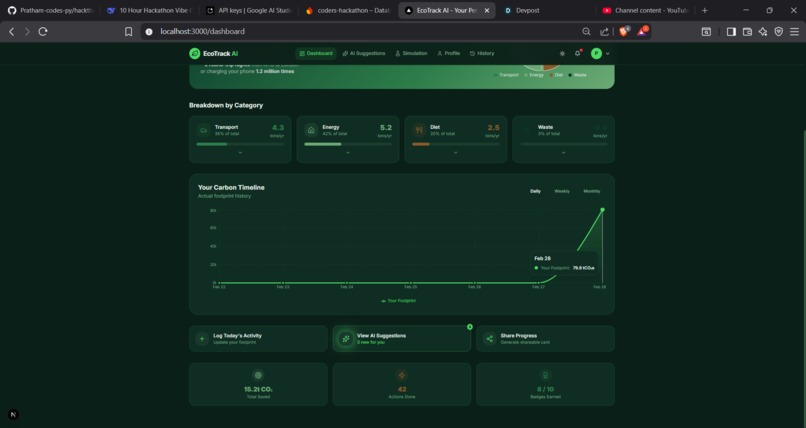Screen dimensions: 806x428
Task: Switch to the Channel content YouTube tab
Action: [x=644, y=10]
